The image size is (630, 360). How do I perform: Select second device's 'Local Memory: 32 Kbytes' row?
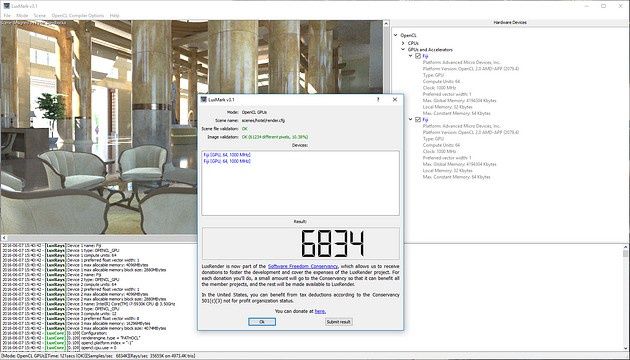[x=447, y=170]
